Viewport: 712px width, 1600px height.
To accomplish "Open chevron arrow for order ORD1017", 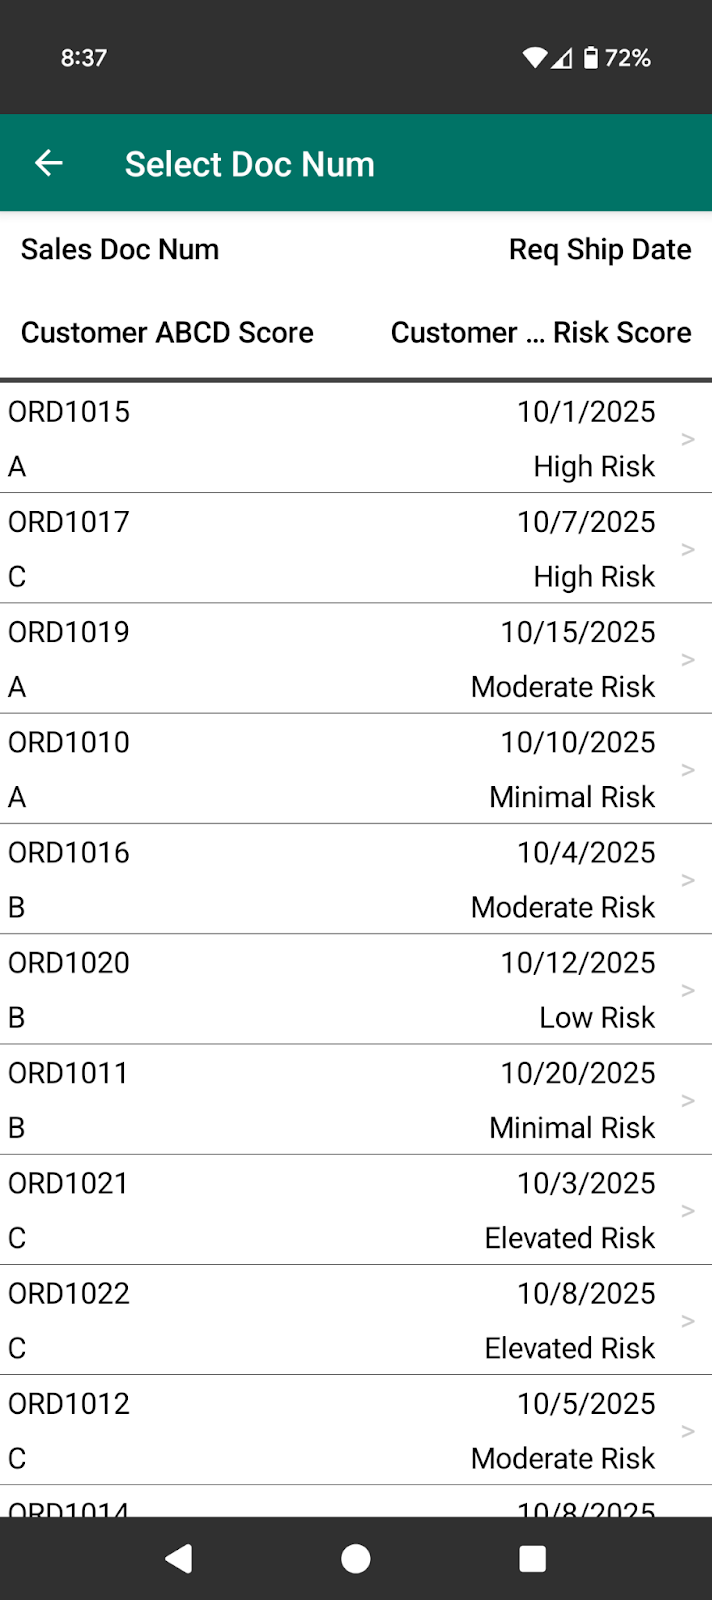I will pos(687,549).
